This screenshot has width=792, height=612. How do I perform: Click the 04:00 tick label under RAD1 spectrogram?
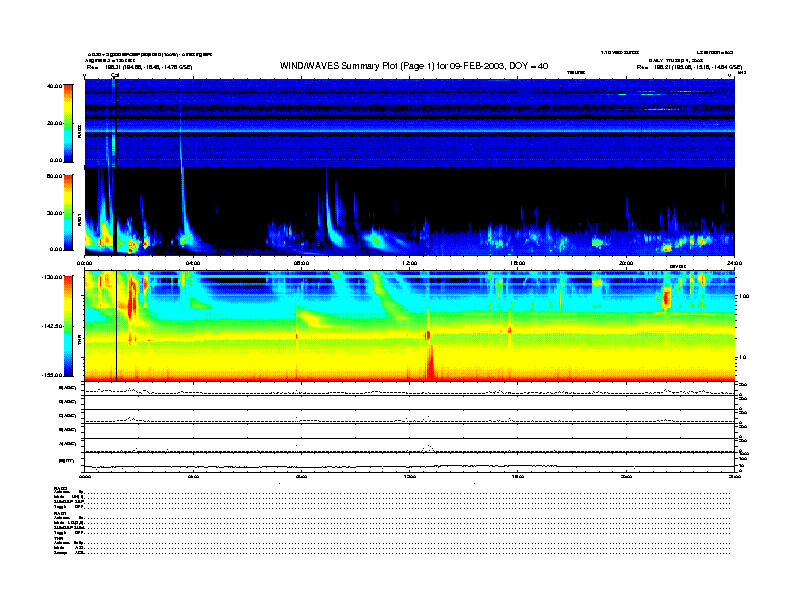[193, 263]
